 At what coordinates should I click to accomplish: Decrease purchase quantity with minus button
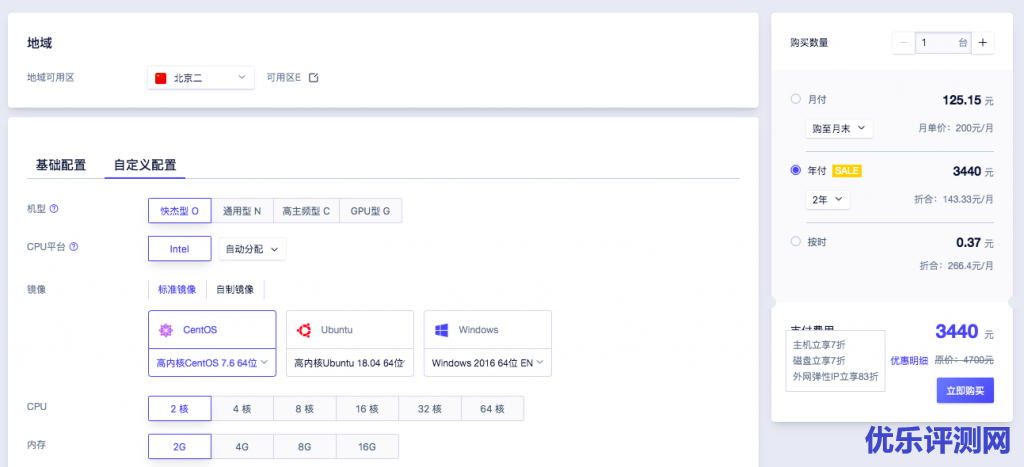point(904,43)
